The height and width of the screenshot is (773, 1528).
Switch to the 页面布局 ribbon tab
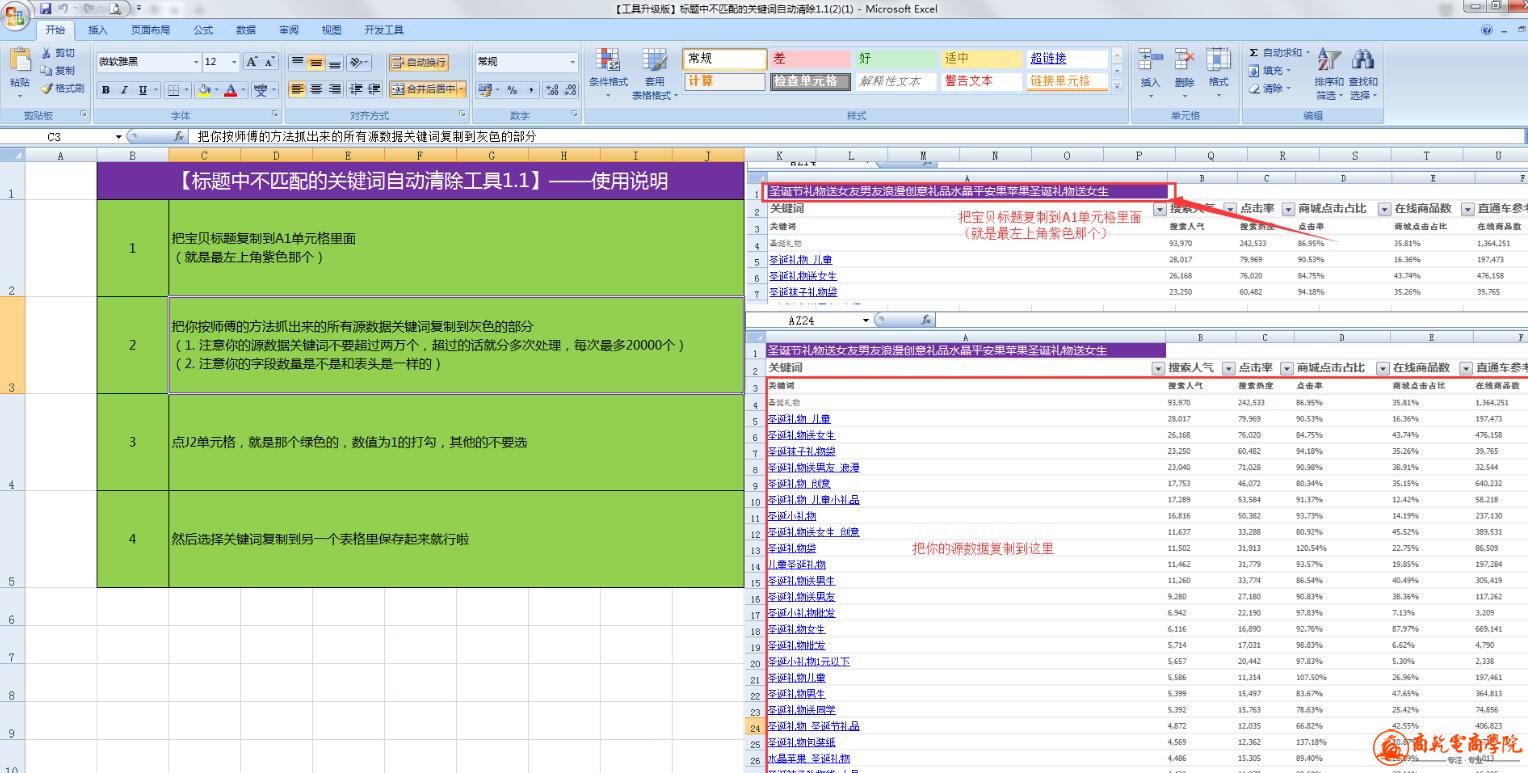point(150,30)
